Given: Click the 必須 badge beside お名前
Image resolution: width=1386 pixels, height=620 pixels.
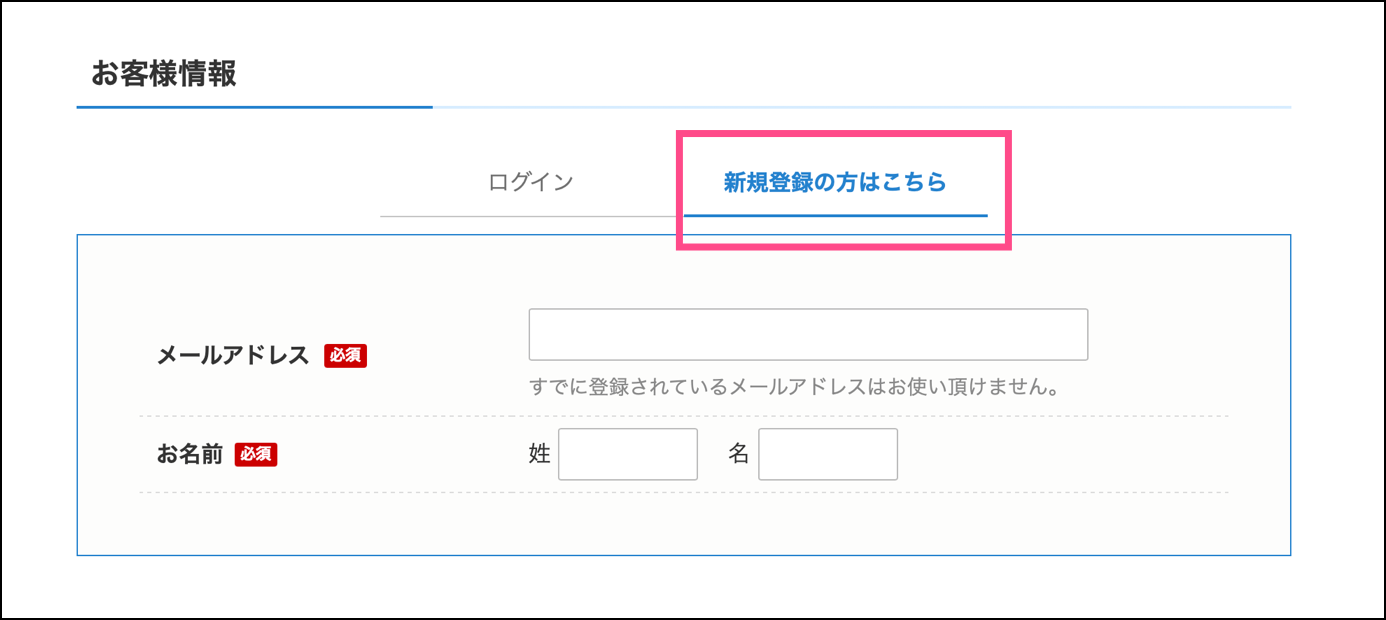Looking at the screenshot, I should (256, 455).
